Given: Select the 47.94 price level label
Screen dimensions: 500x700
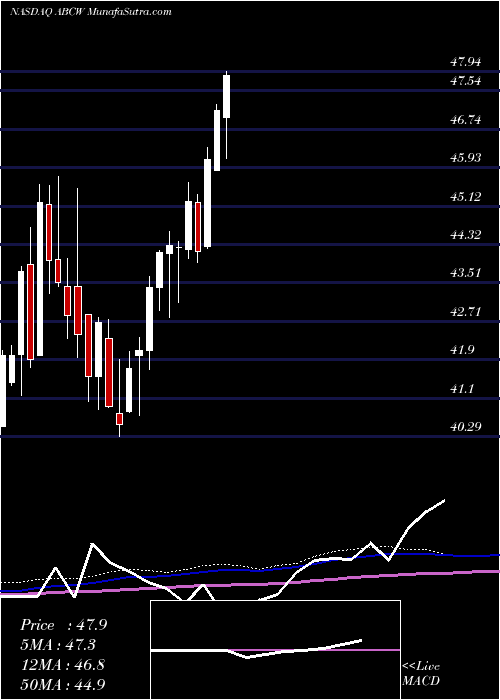Looking at the screenshot, I should click(x=466, y=62).
